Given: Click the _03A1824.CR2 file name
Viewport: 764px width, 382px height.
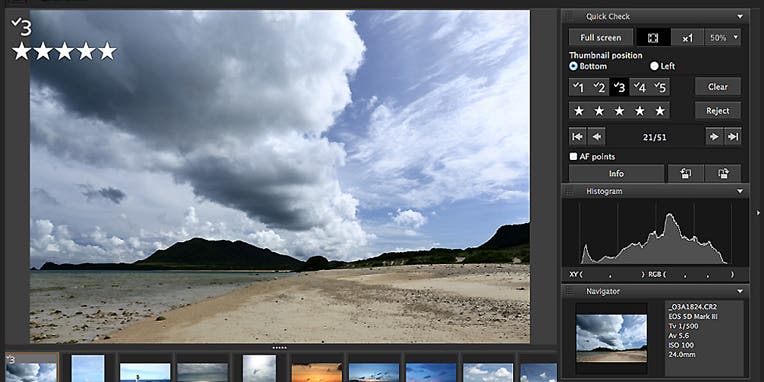Looking at the screenshot, I should coord(692,307).
